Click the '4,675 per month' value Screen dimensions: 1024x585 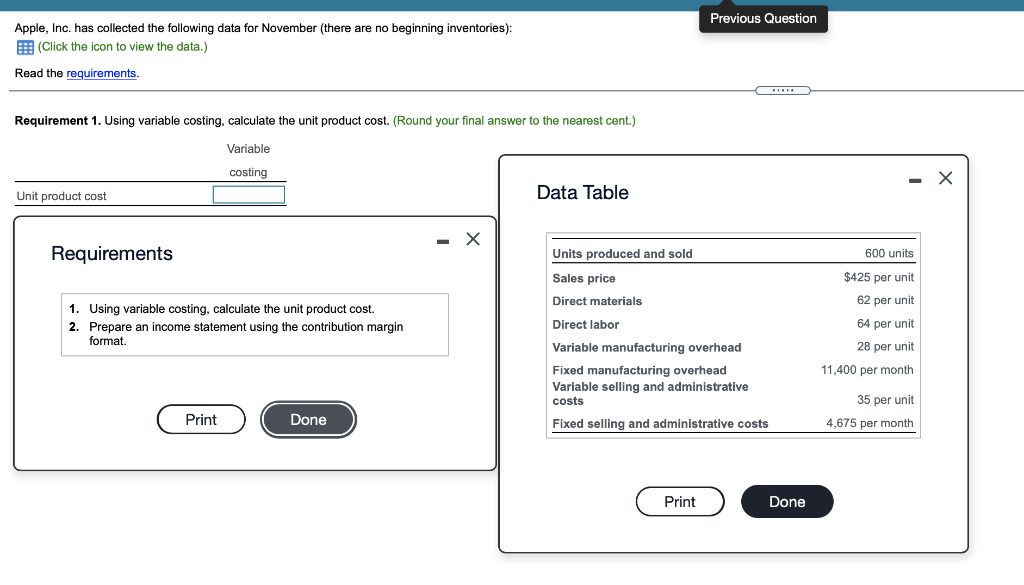869,423
